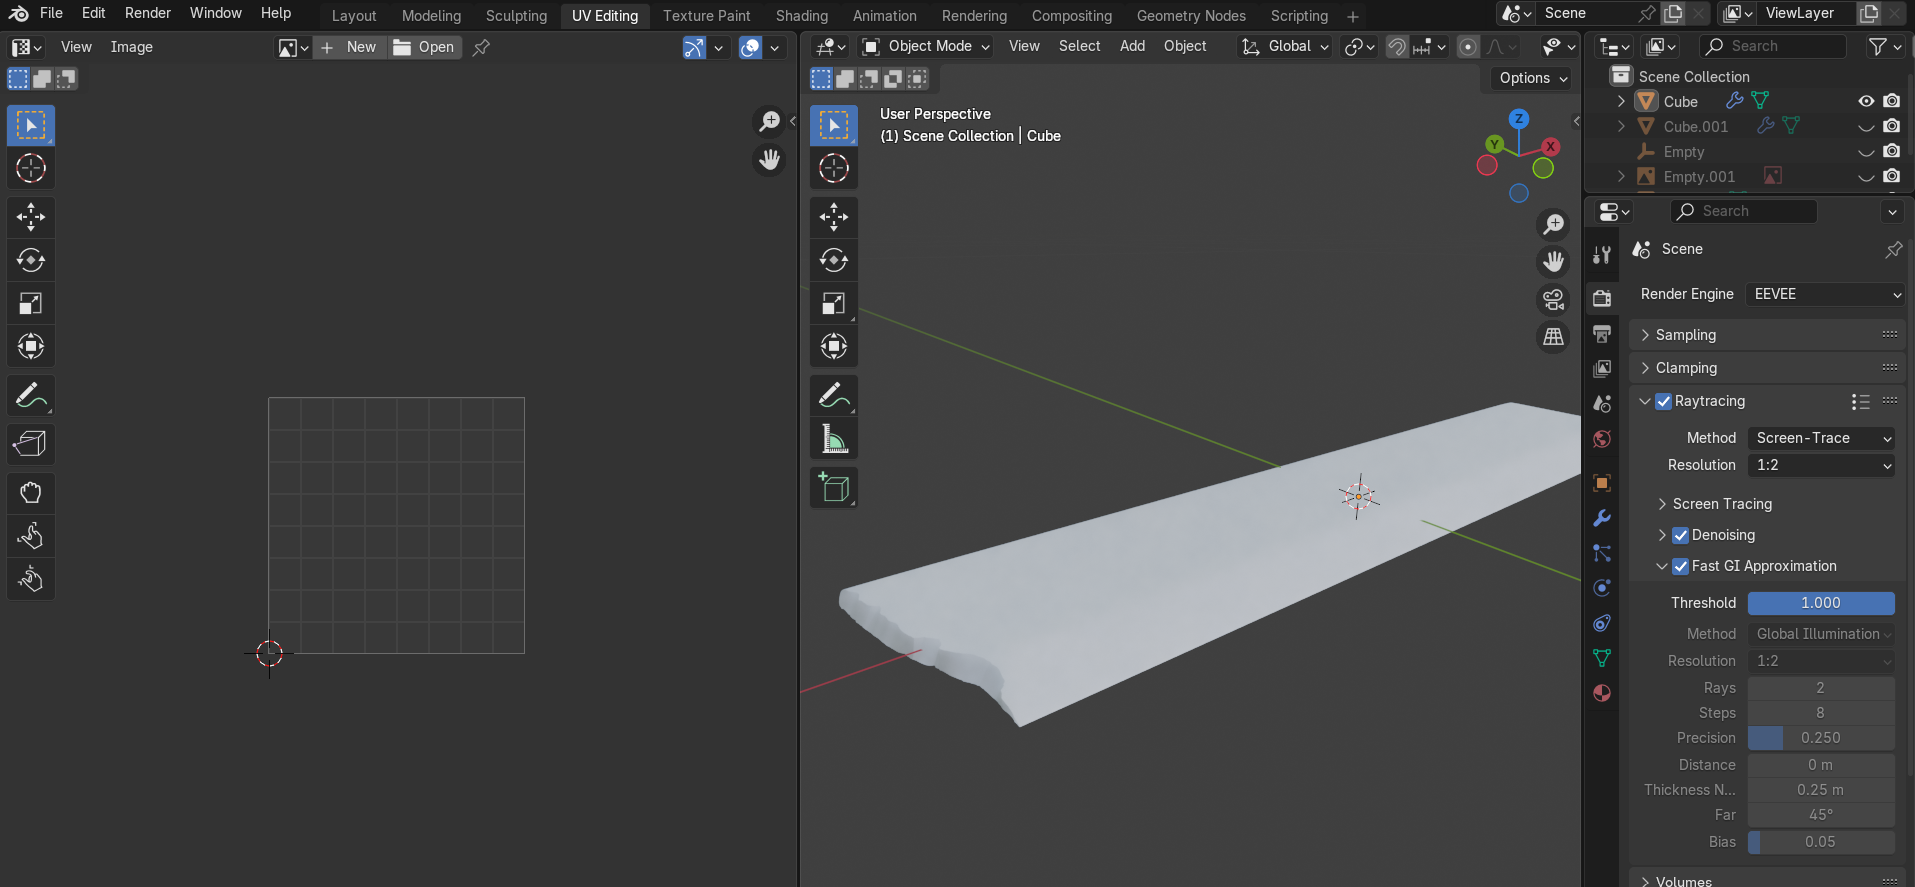Select the Measure tool in 3D viewport
The image size is (1915, 887).
[x=833, y=439]
